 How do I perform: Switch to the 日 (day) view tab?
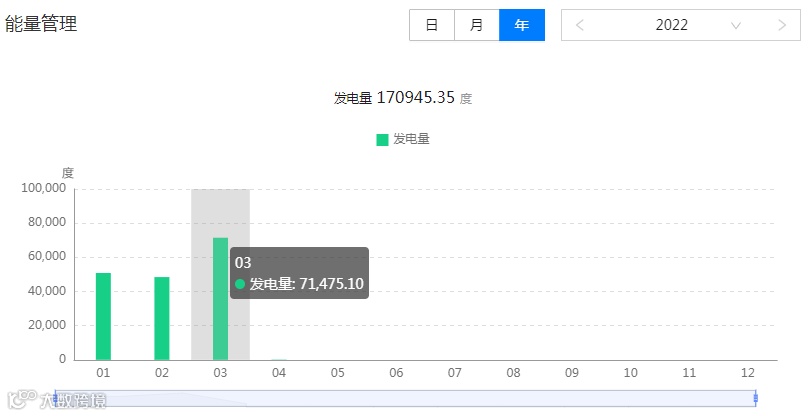tap(432, 25)
